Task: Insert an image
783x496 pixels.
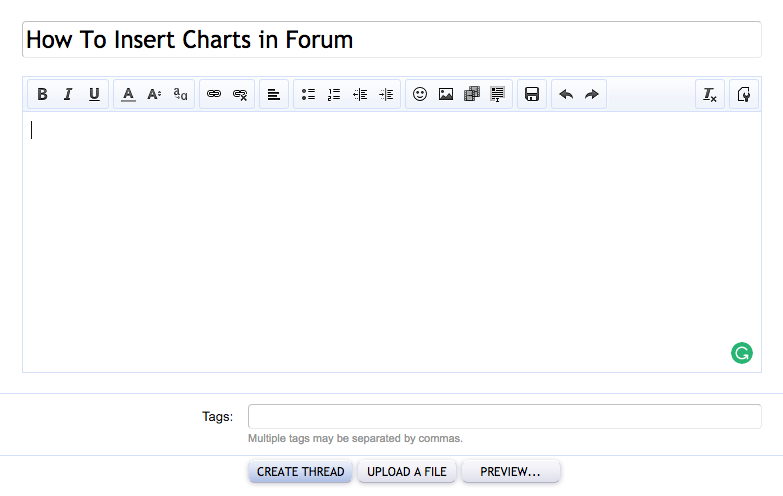Action: pyautogui.click(x=446, y=95)
